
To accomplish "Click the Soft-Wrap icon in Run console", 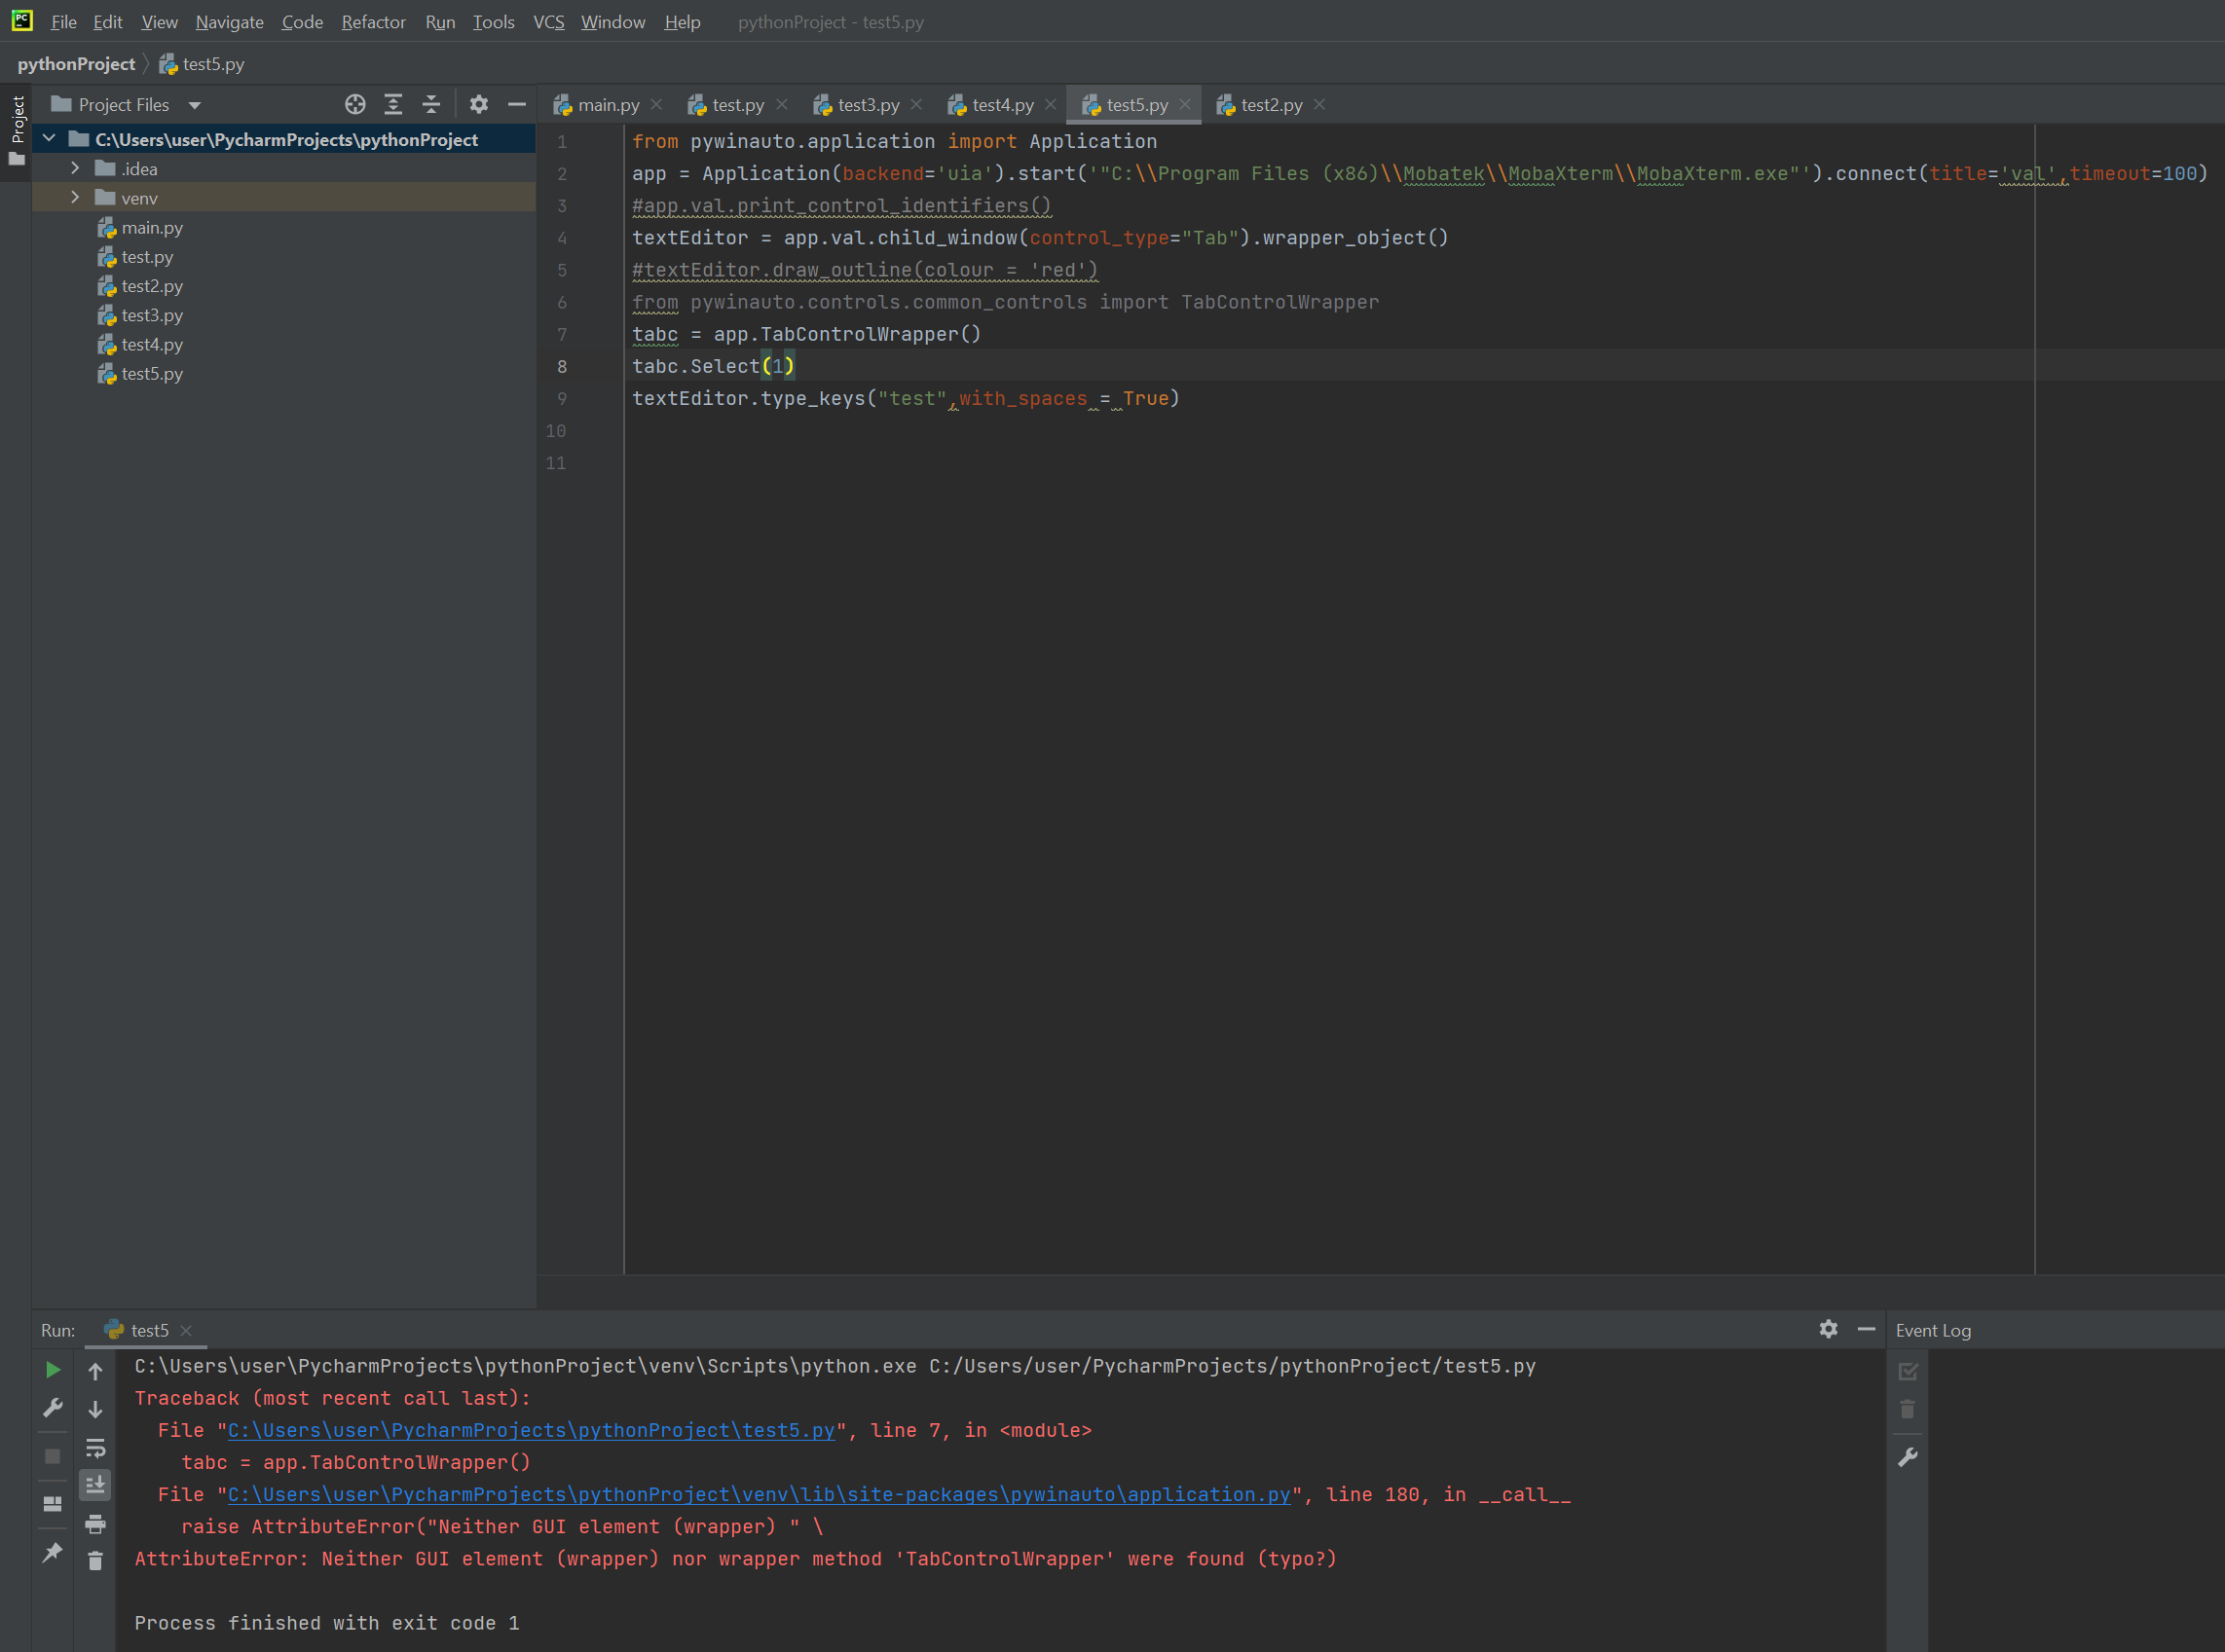I will (95, 1447).
